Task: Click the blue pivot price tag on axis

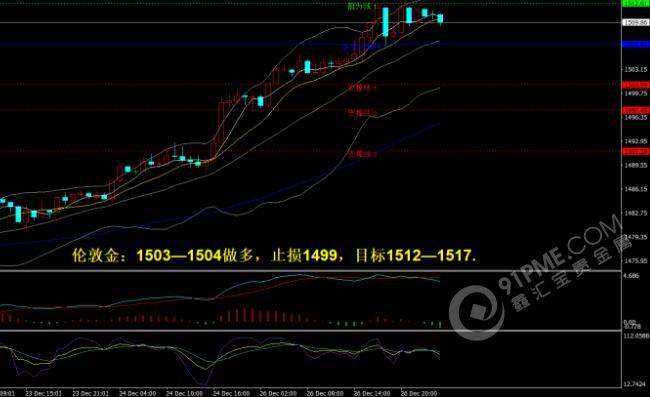Action: tap(636, 44)
